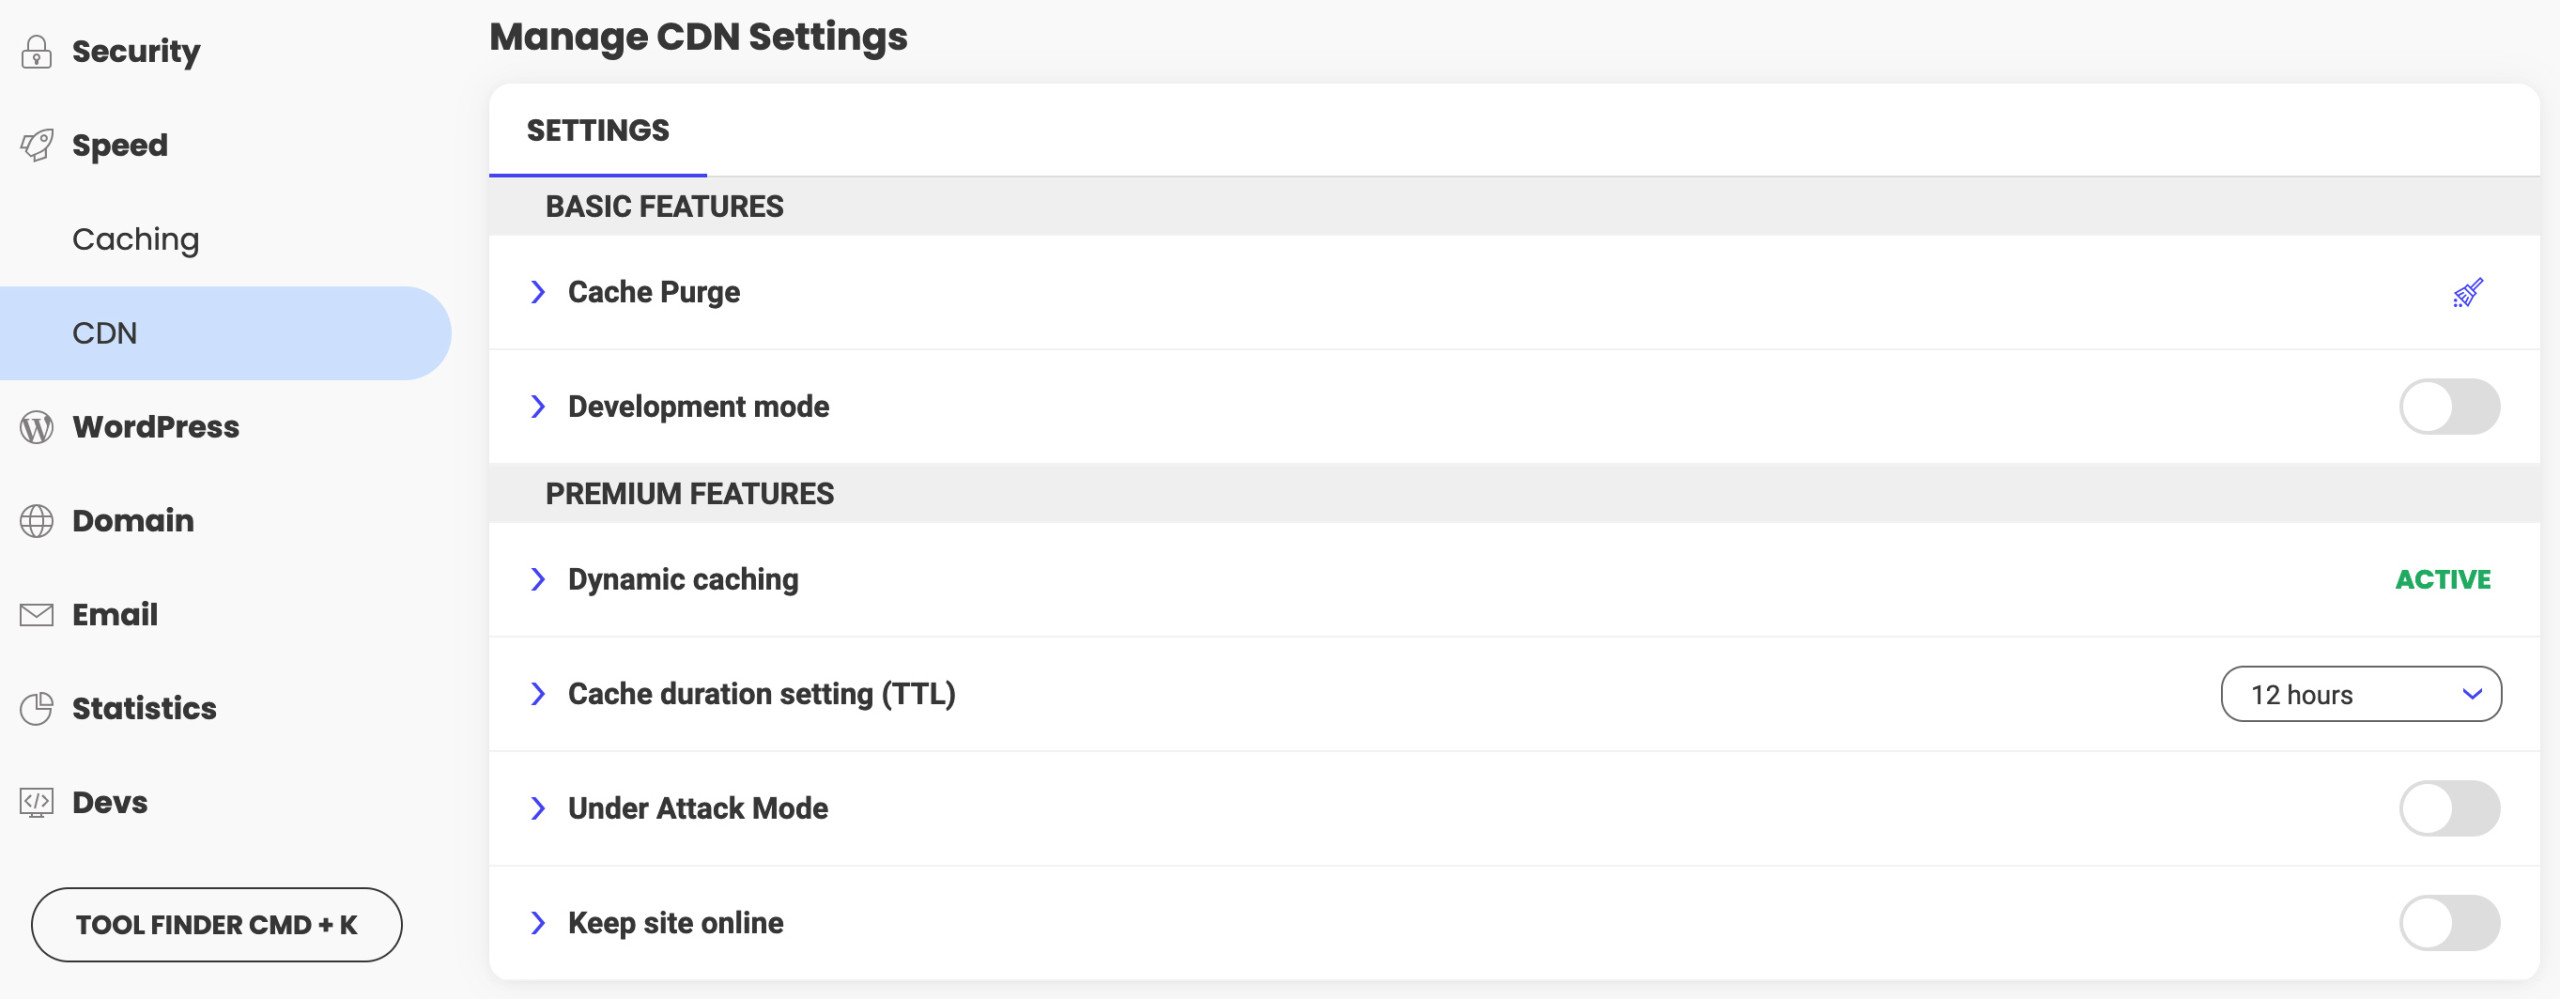Click the Cache Purge broom icon
The image size is (2560, 999).
[2467, 293]
